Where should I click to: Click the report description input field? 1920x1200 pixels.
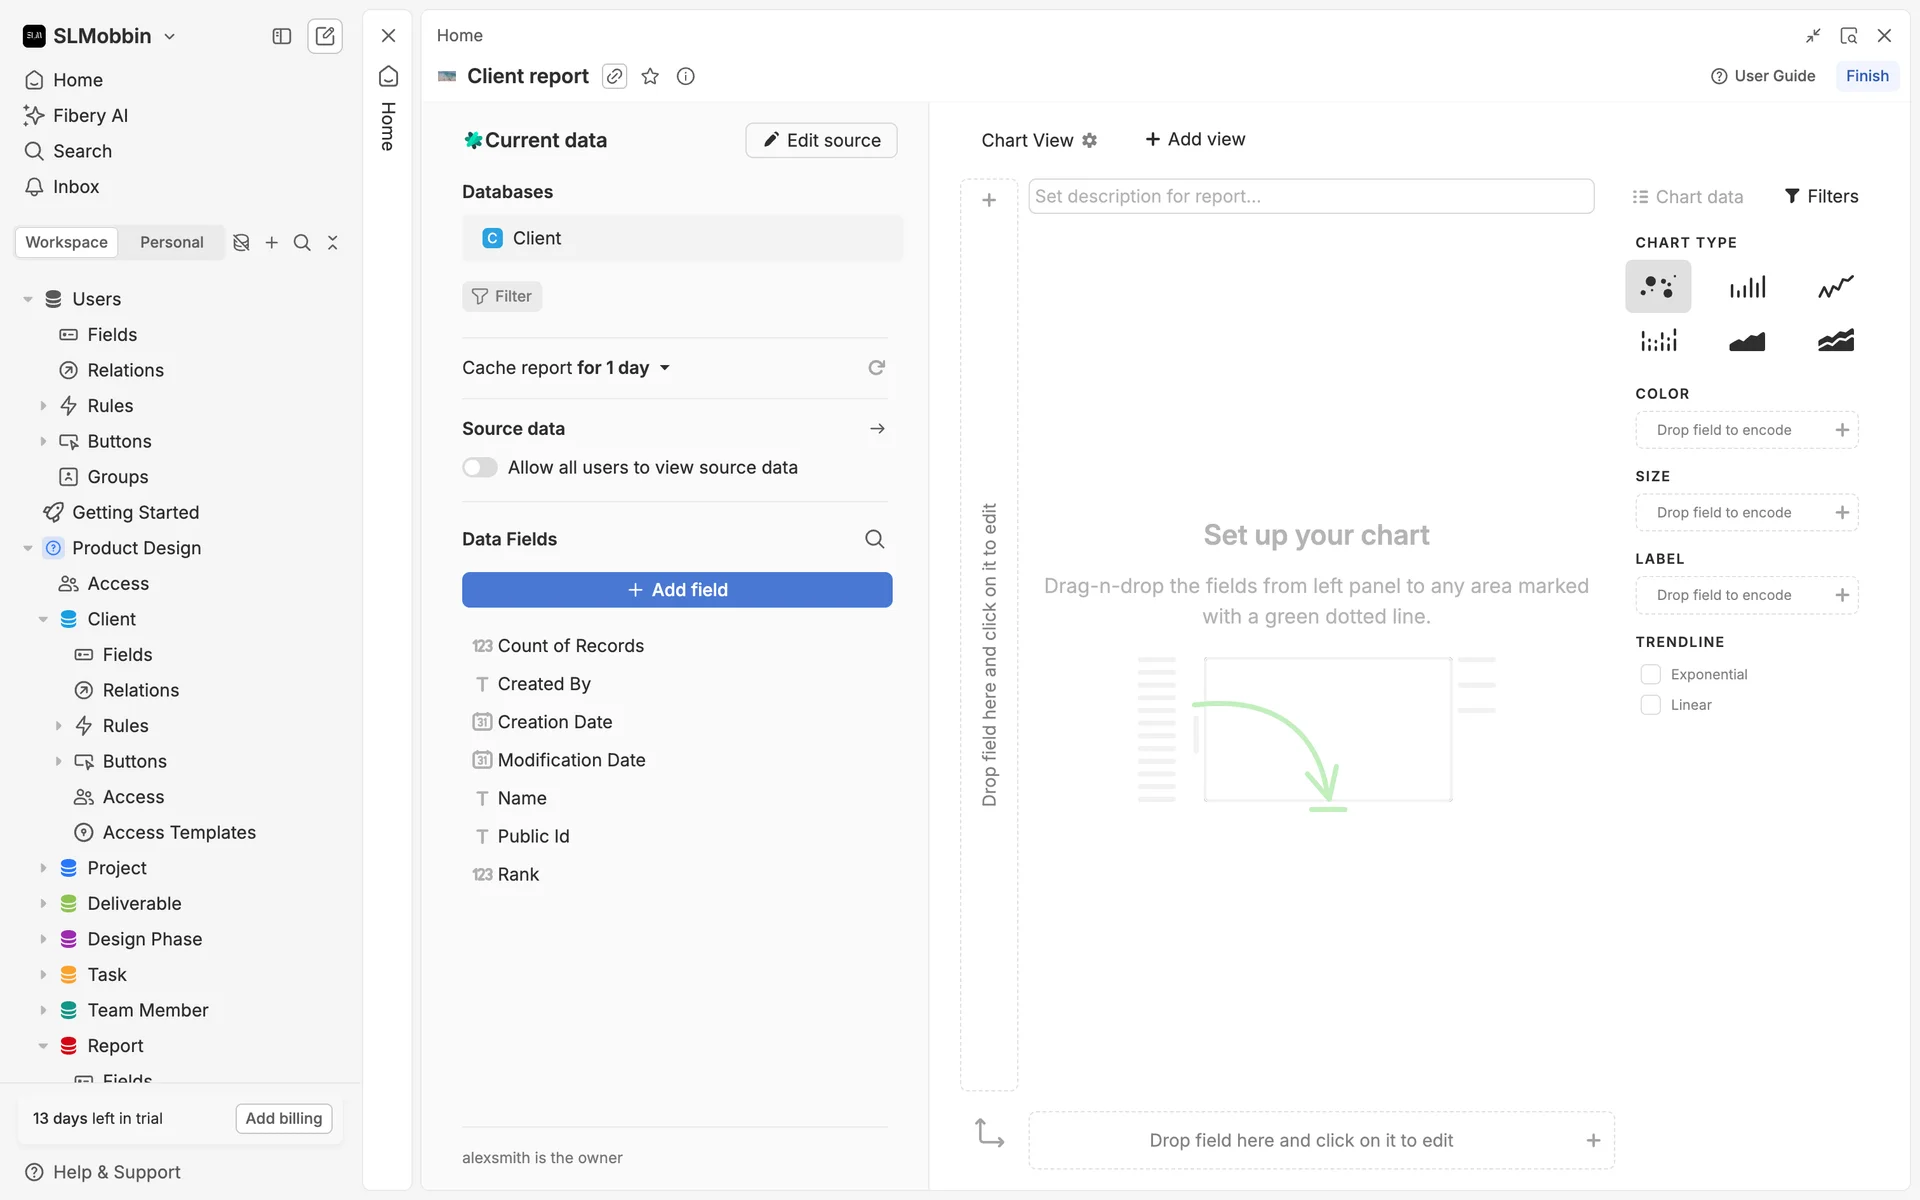point(1310,197)
